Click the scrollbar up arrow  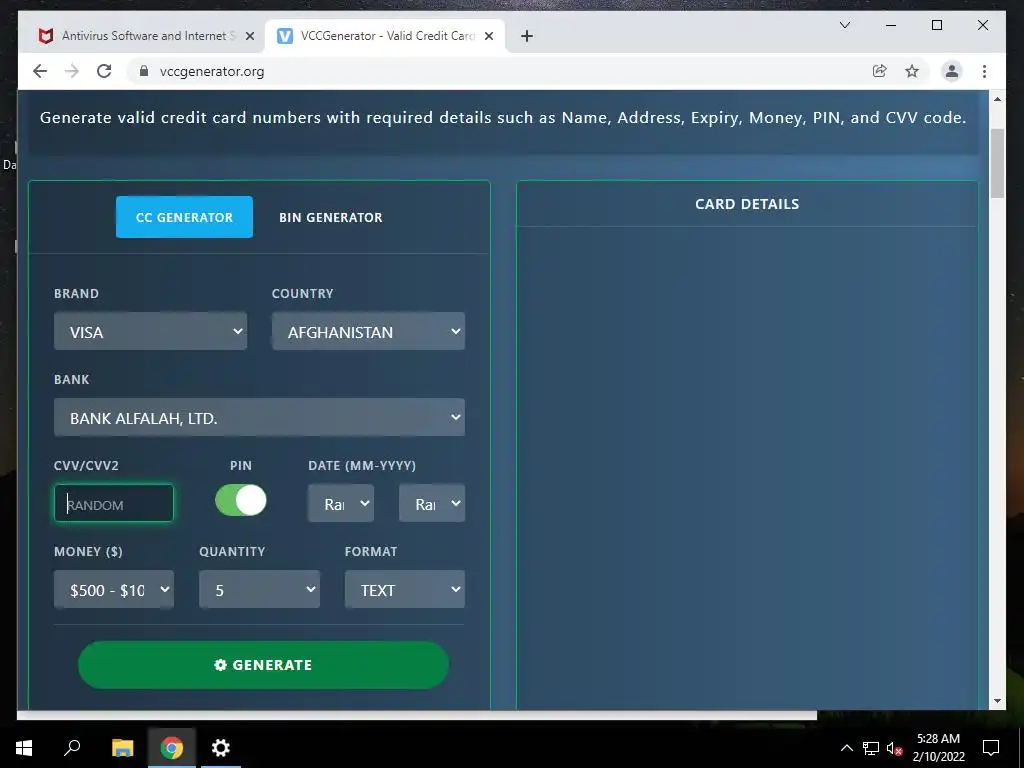coord(997,99)
